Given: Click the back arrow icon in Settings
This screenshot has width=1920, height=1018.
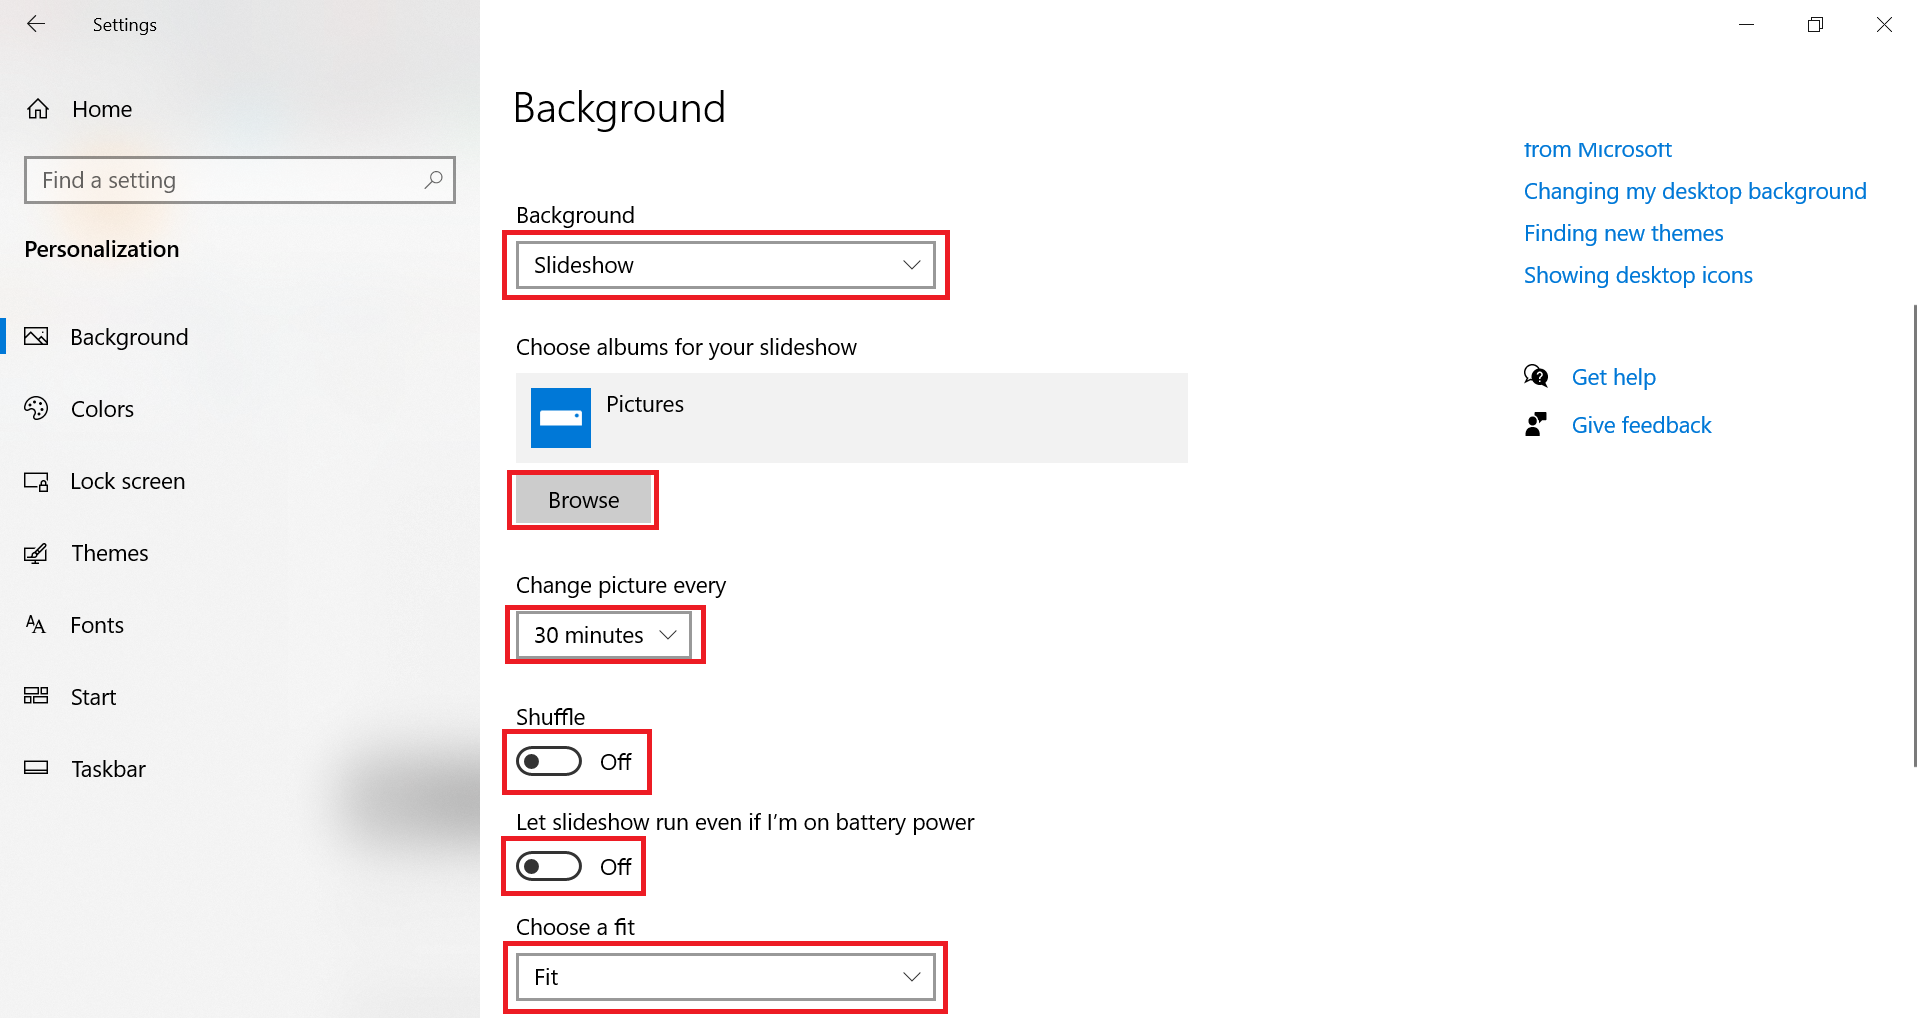Looking at the screenshot, I should (x=36, y=24).
